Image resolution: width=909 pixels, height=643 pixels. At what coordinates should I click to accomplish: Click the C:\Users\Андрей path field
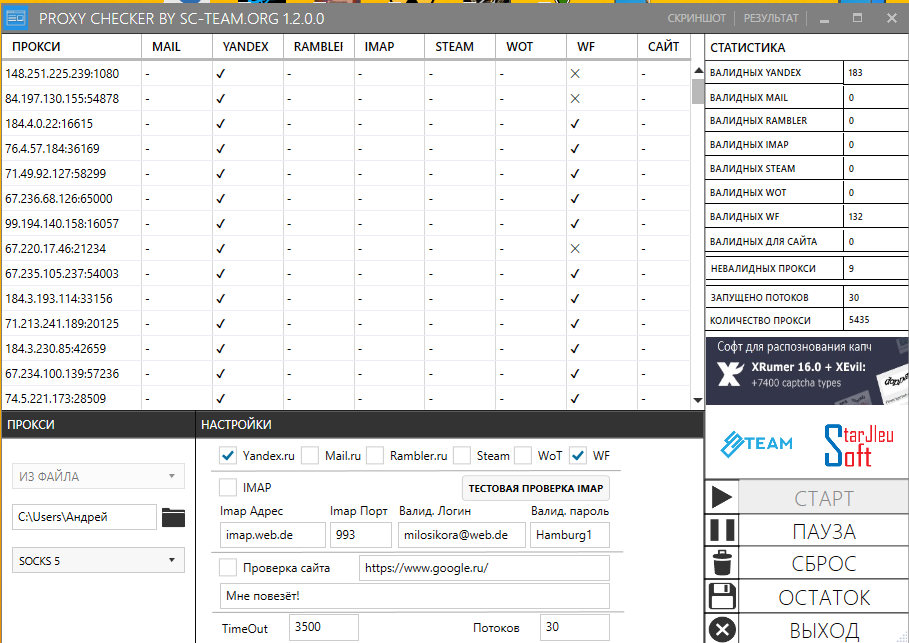pos(84,517)
